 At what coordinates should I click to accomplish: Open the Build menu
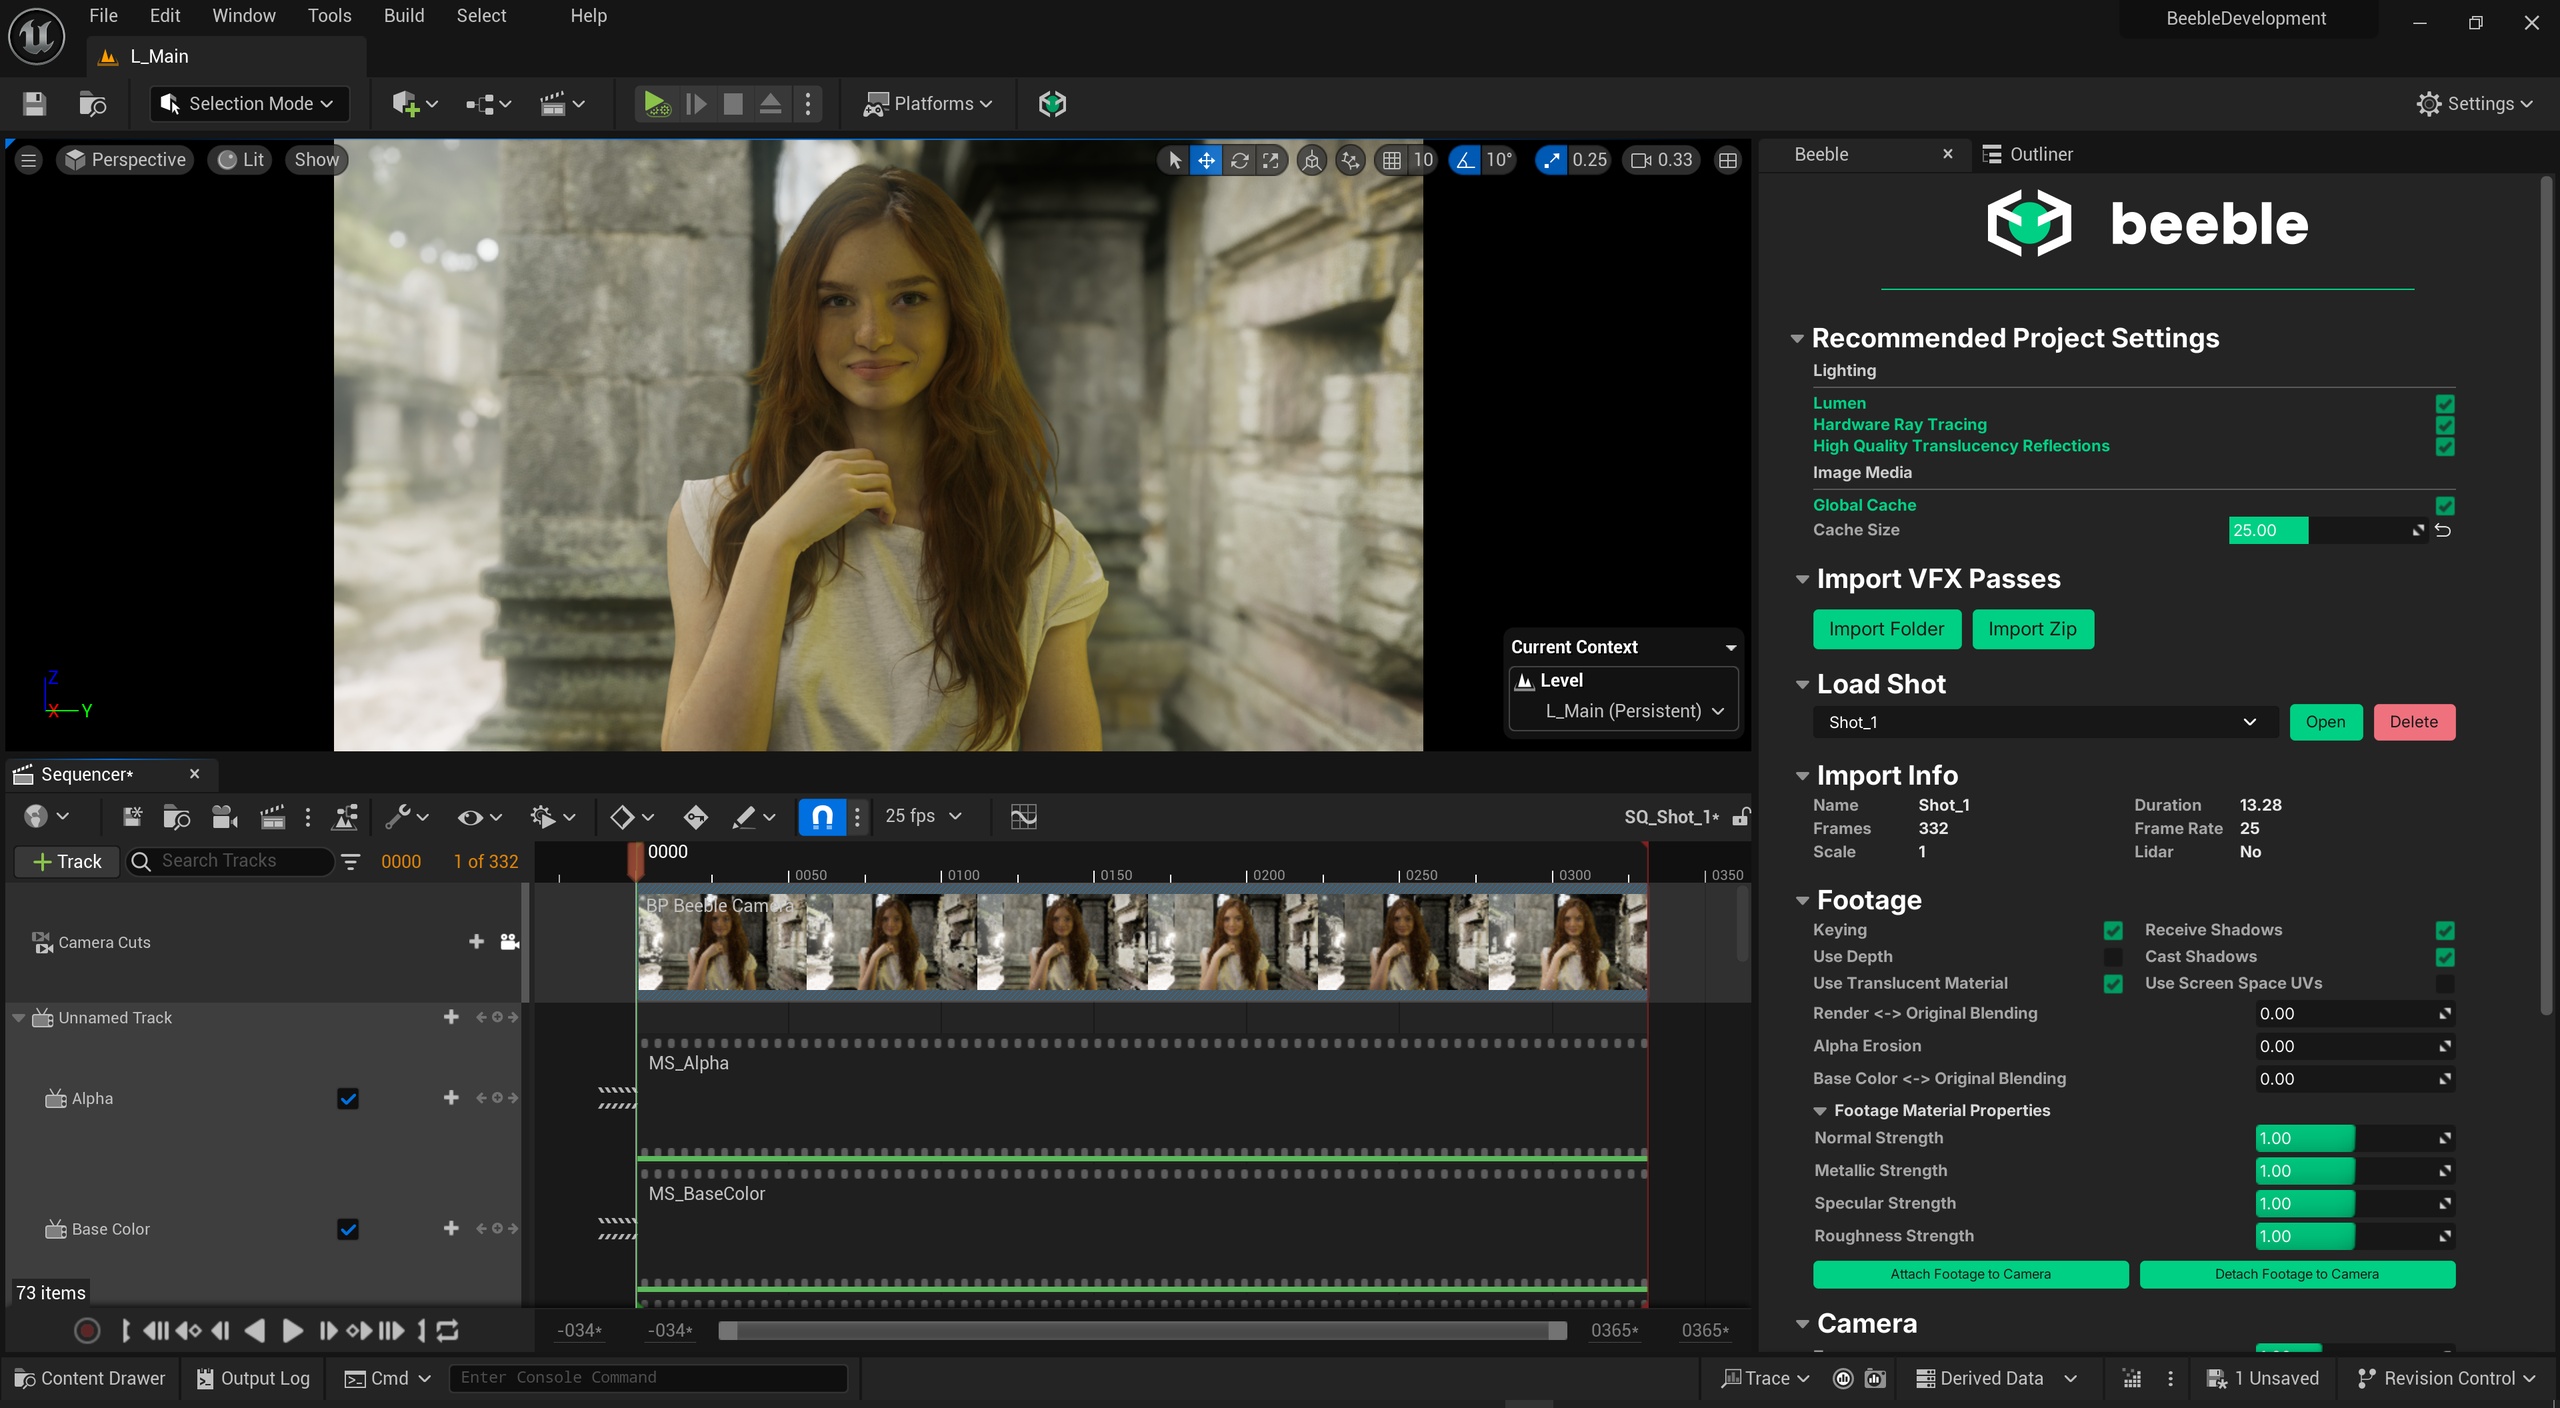(404, 16)
